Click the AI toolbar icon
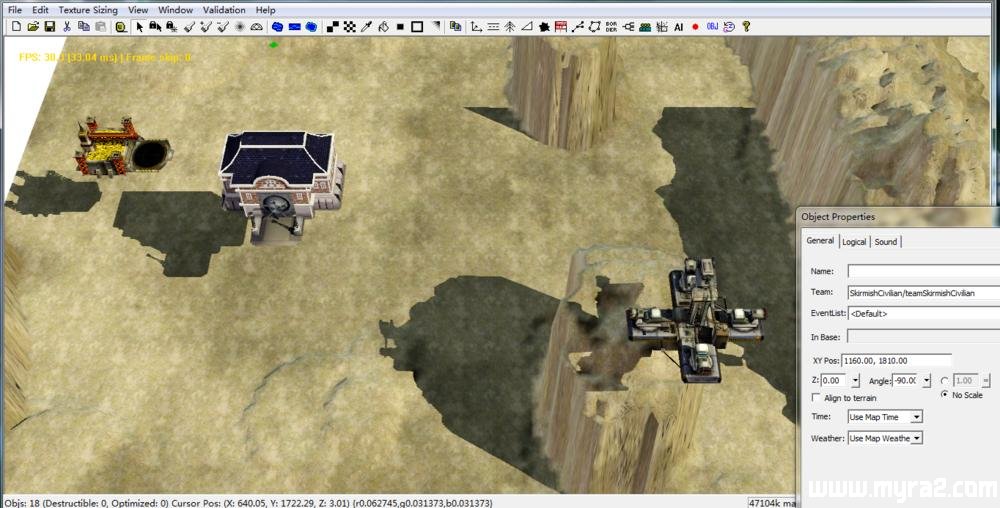The image size is (1000, 508). 679,26
